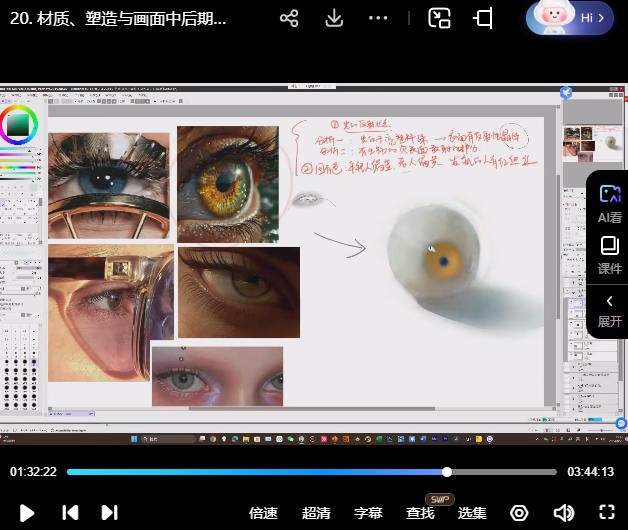628x530 pixels.
Task: Skip to the next video
Action: point(109,513)
